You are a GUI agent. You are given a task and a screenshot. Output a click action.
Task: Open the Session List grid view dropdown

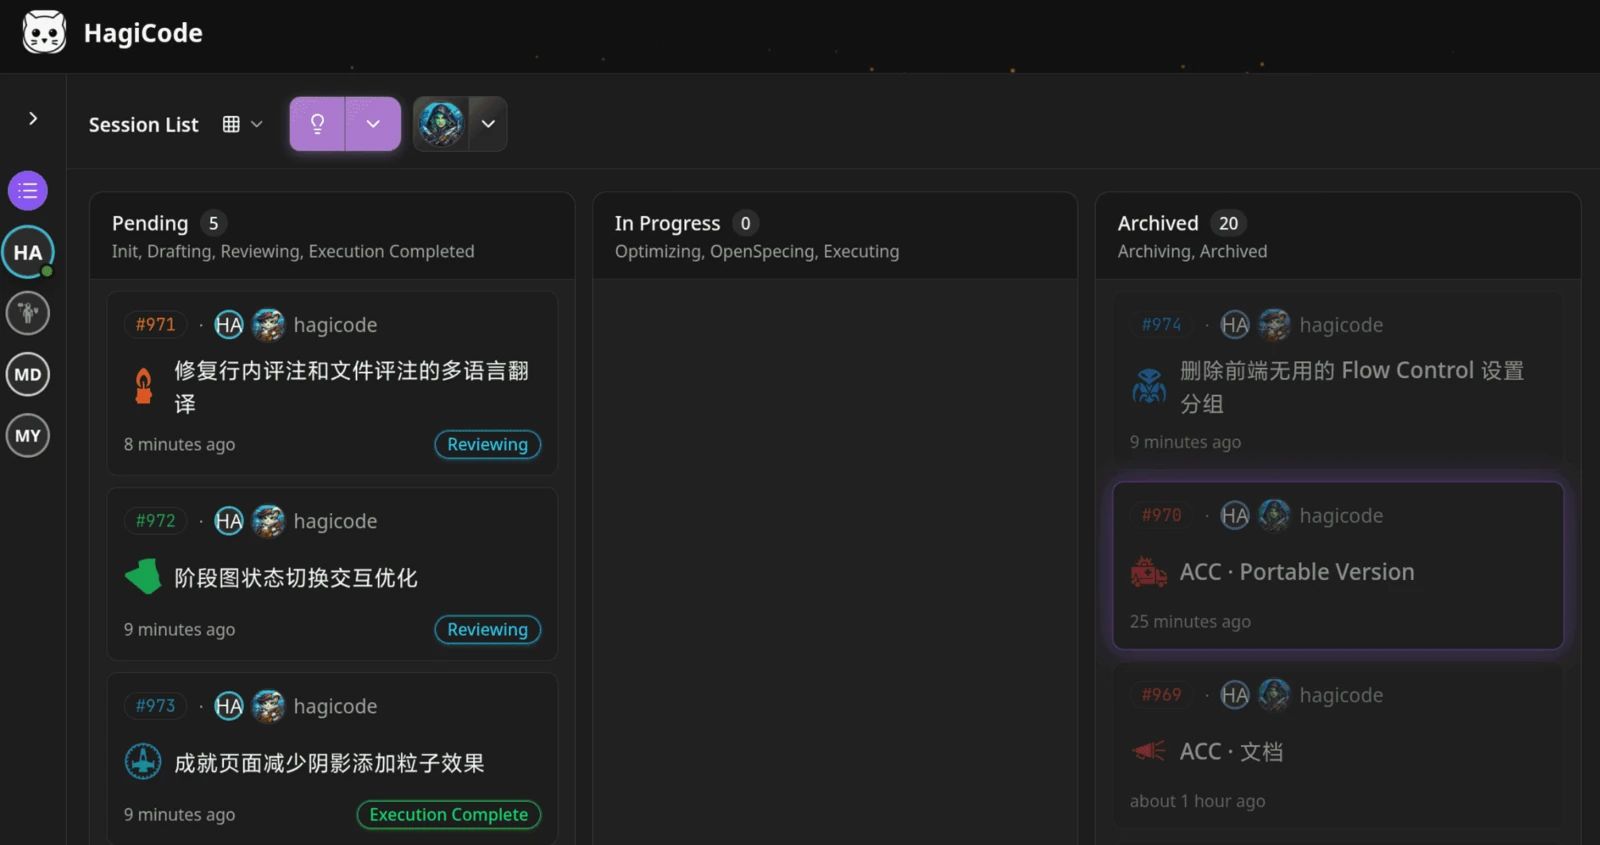243,124
